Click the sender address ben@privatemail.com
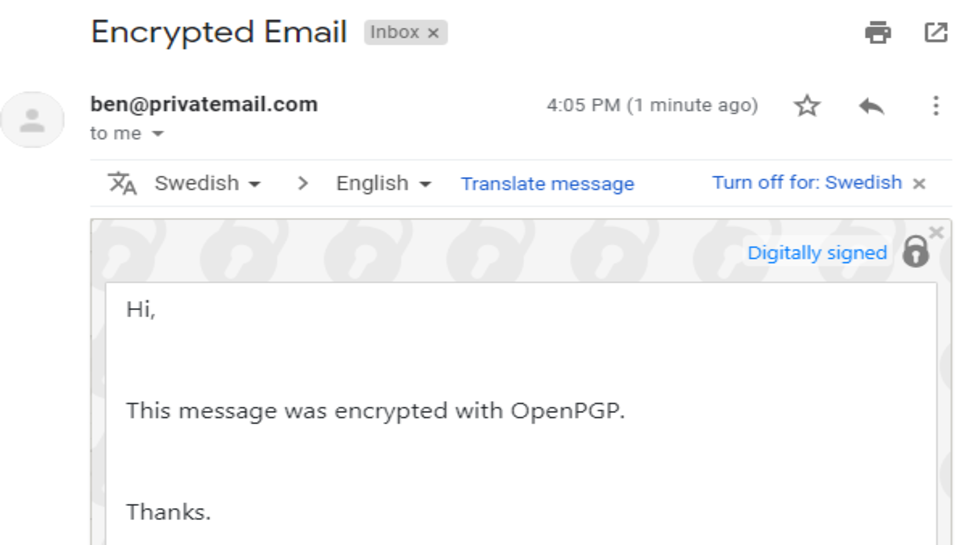Screen dimensions: 970x545 [204, 104]
